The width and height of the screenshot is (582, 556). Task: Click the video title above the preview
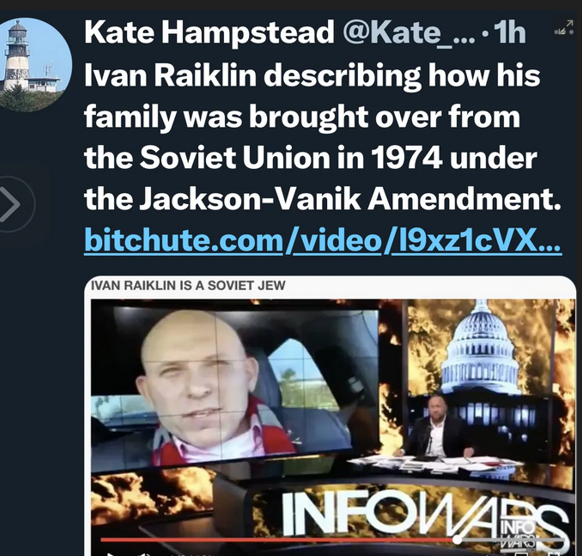tap(188, 286)
